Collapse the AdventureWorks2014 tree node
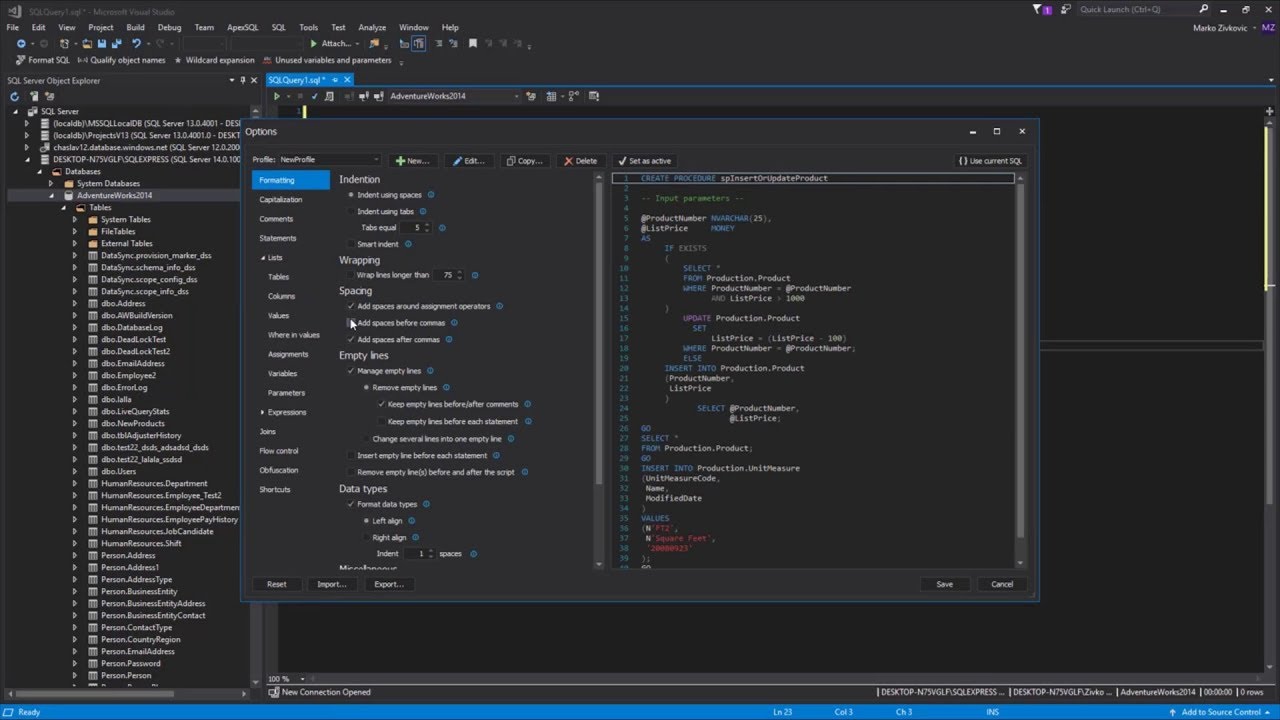 pyautogui.click(x=51, y=195)
